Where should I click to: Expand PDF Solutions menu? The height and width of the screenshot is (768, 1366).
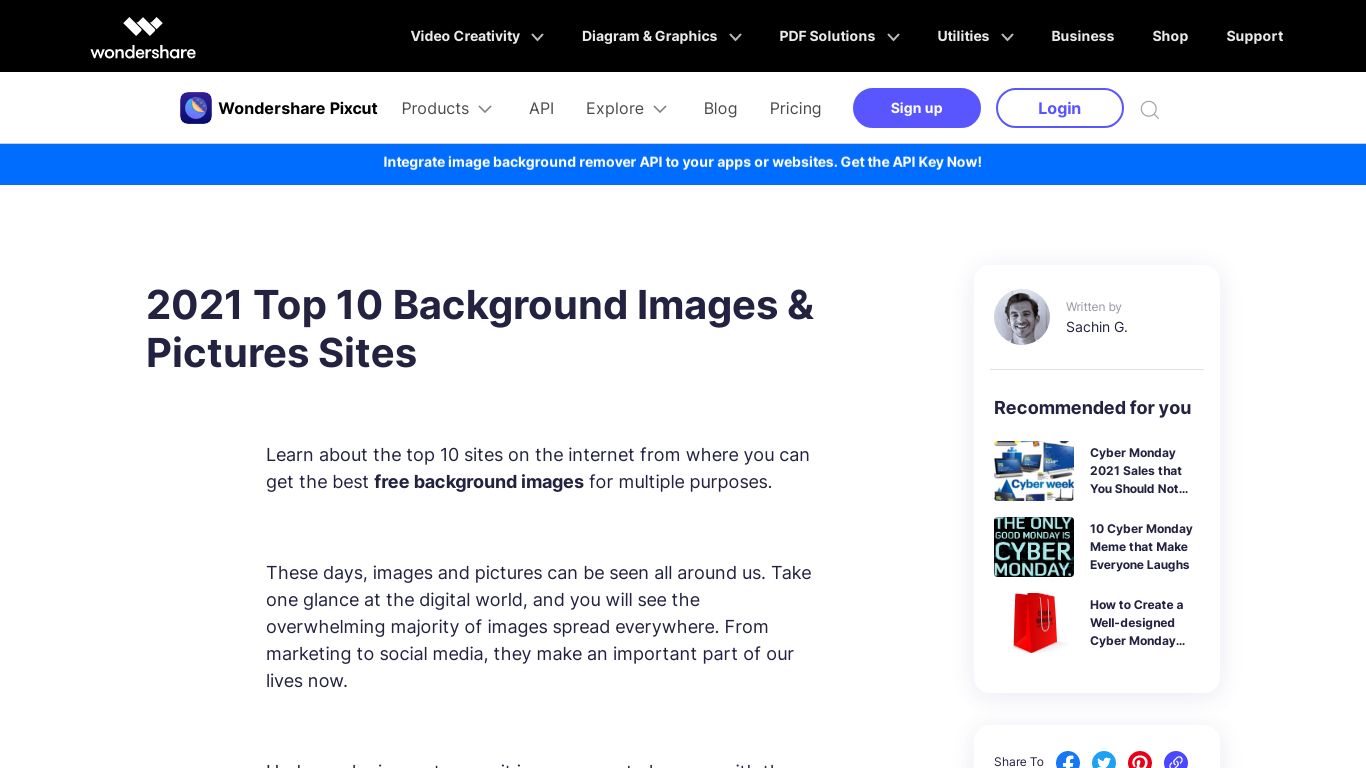[x=840, y=36]
